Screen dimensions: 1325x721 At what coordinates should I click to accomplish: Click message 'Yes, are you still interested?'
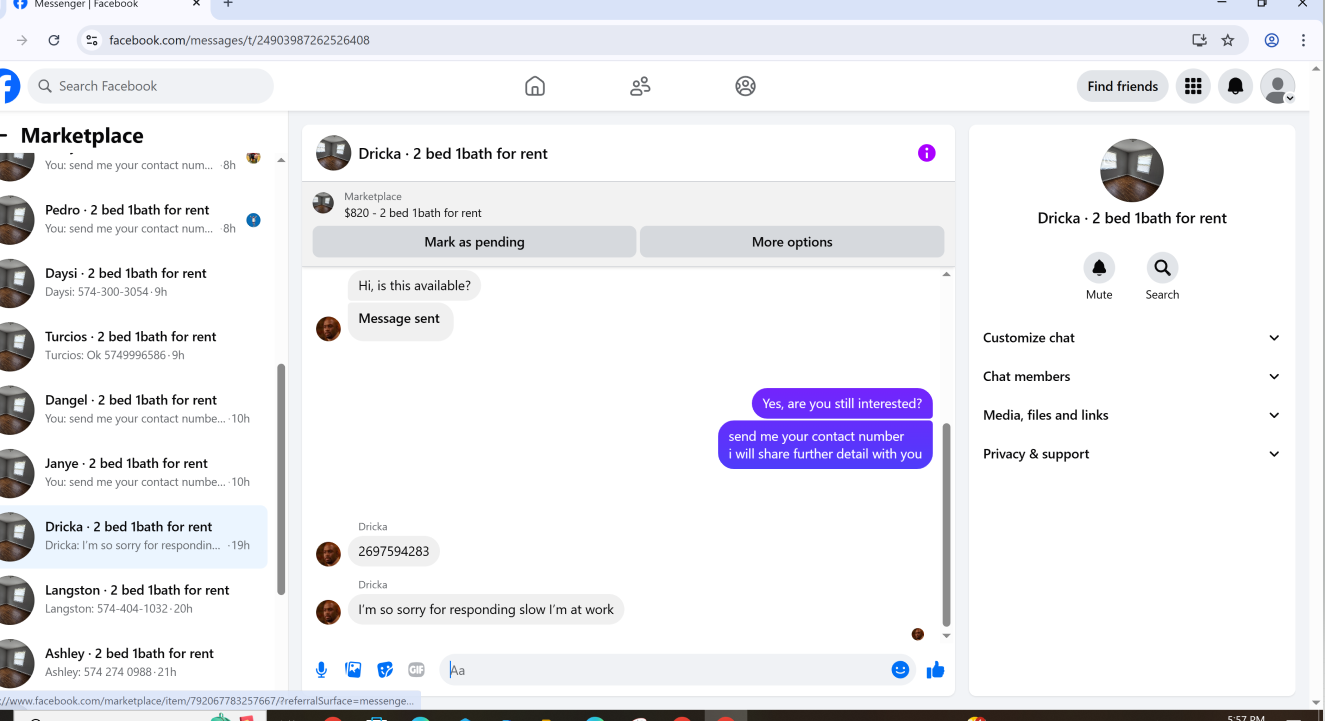(x=842, y=404)
